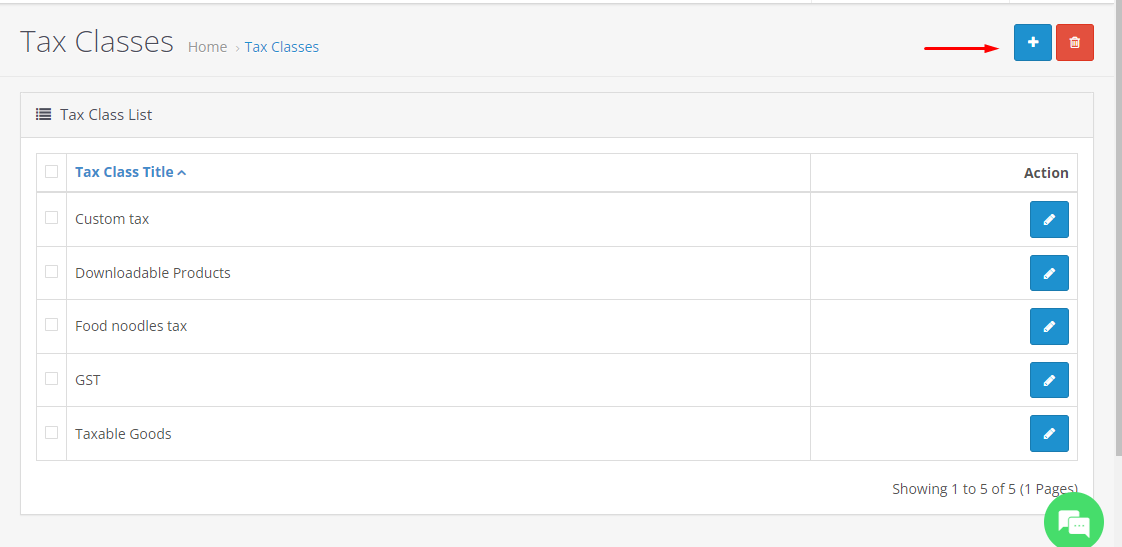
Task: Sort by Tax Class Title column
Action: [124, 172]
